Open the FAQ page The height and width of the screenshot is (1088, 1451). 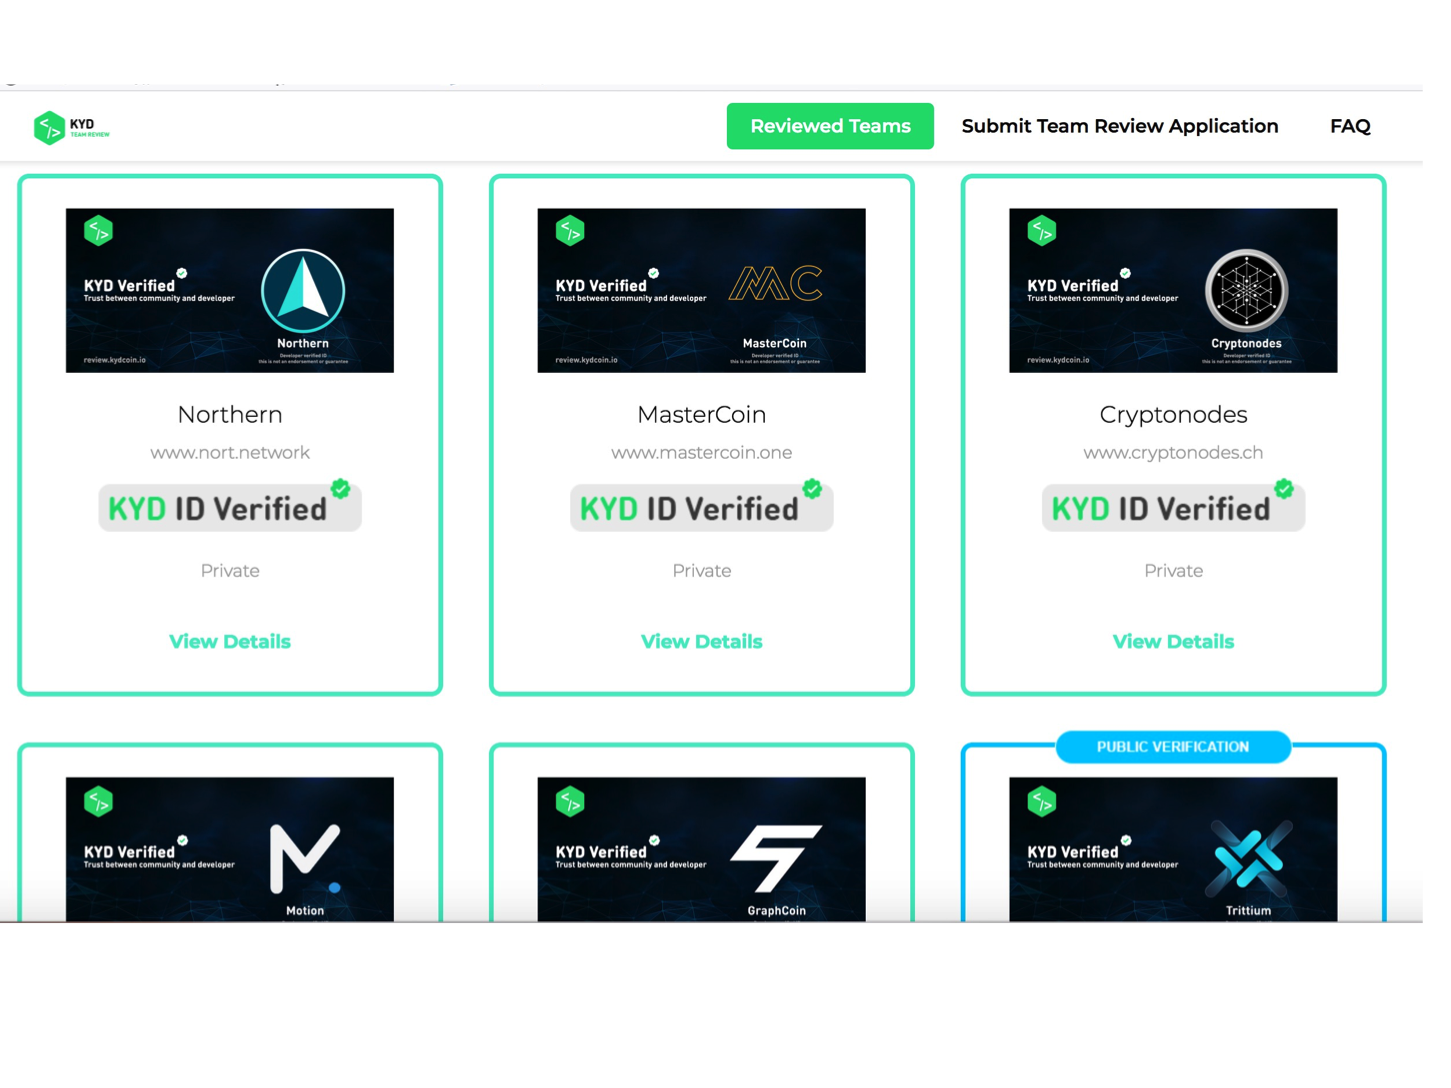click(1350, 126)
